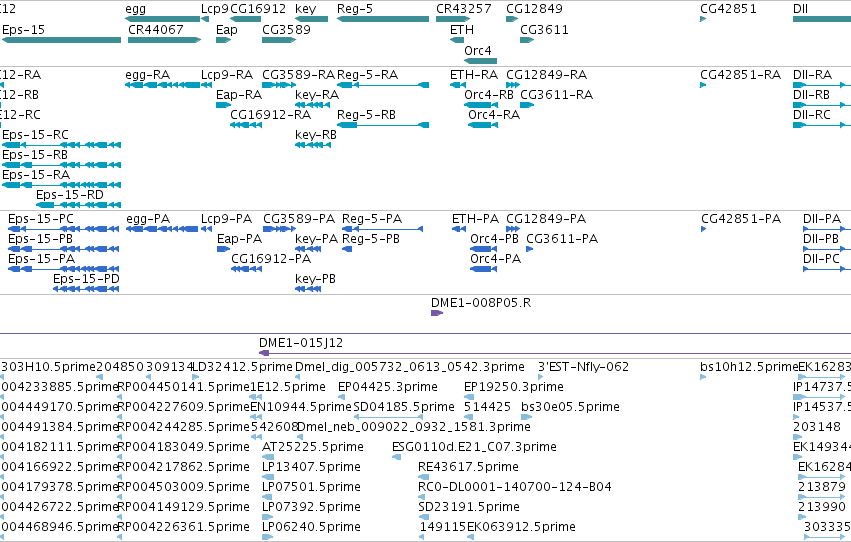The image size is (851, 542).
Task: Select the ETH gene label
Action: [462, 29]
